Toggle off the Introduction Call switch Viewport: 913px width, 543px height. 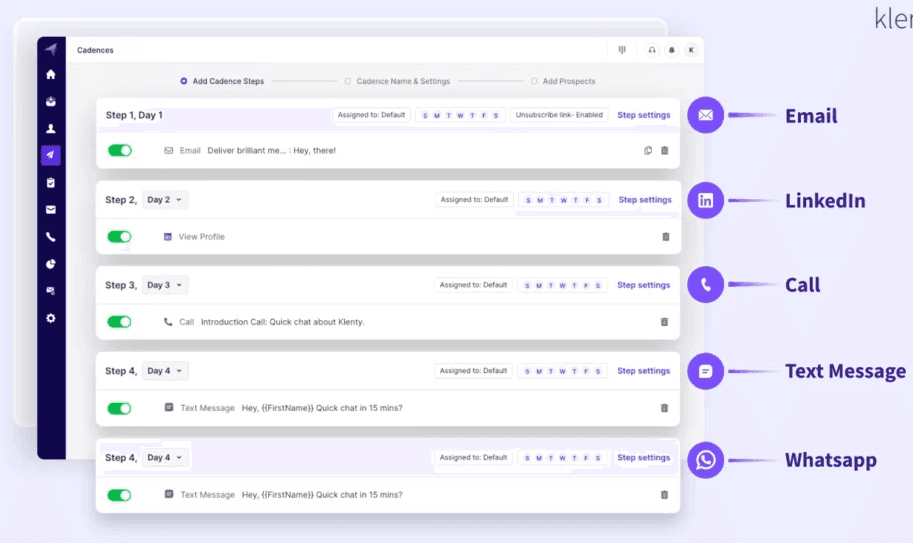point(119,322)
